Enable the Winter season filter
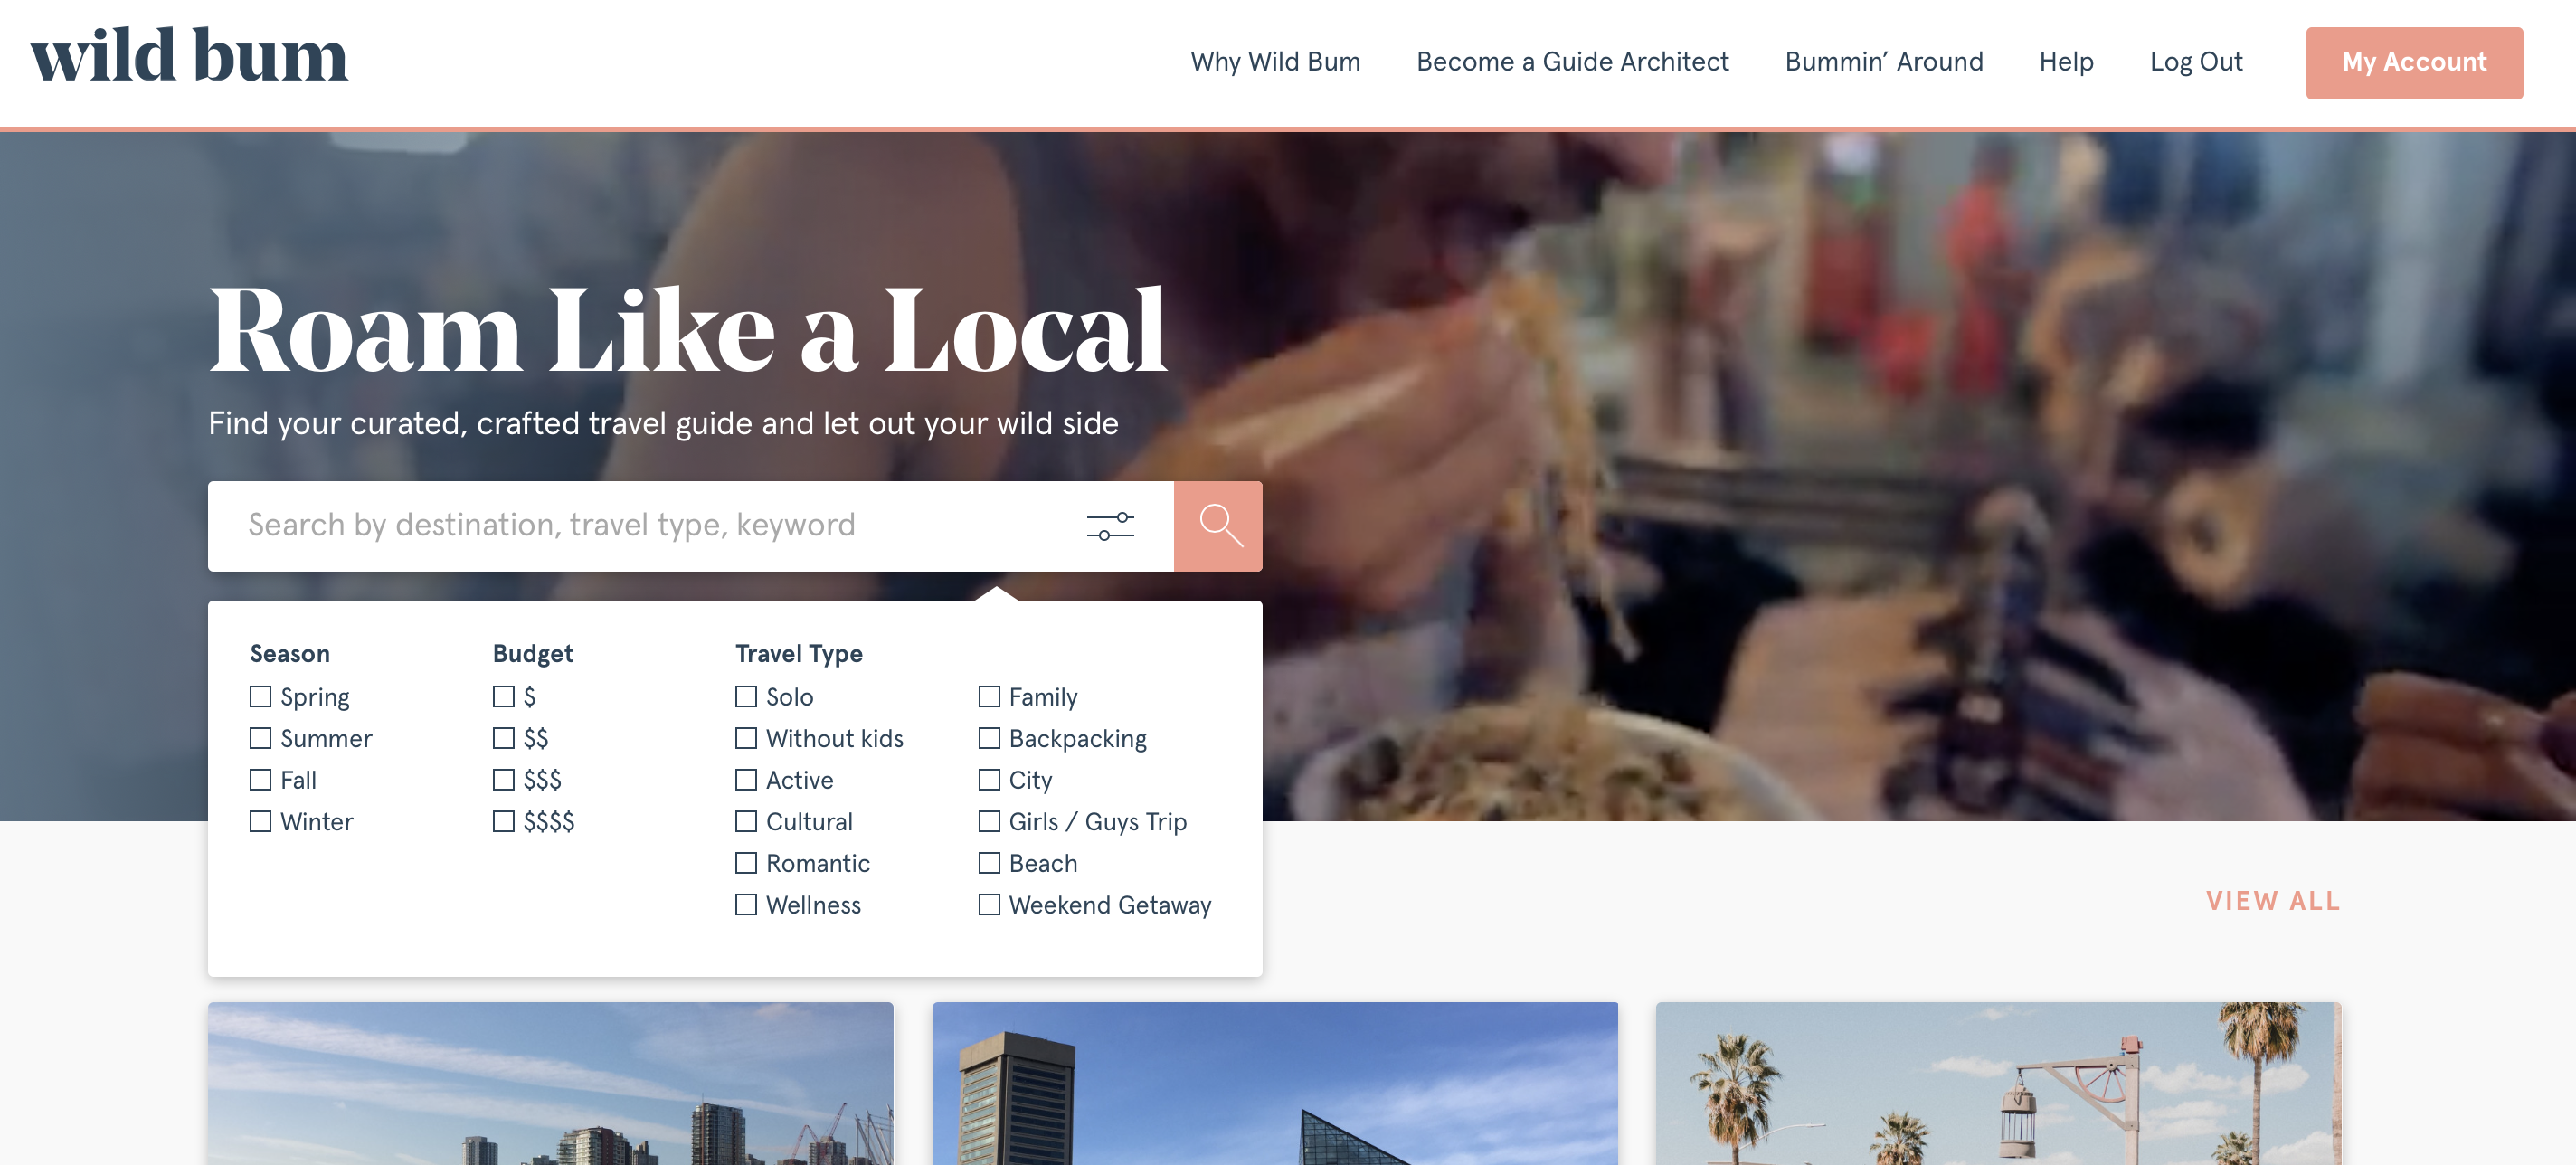The width and height of the screenshot is (2576, 1165). click(260, 821)
